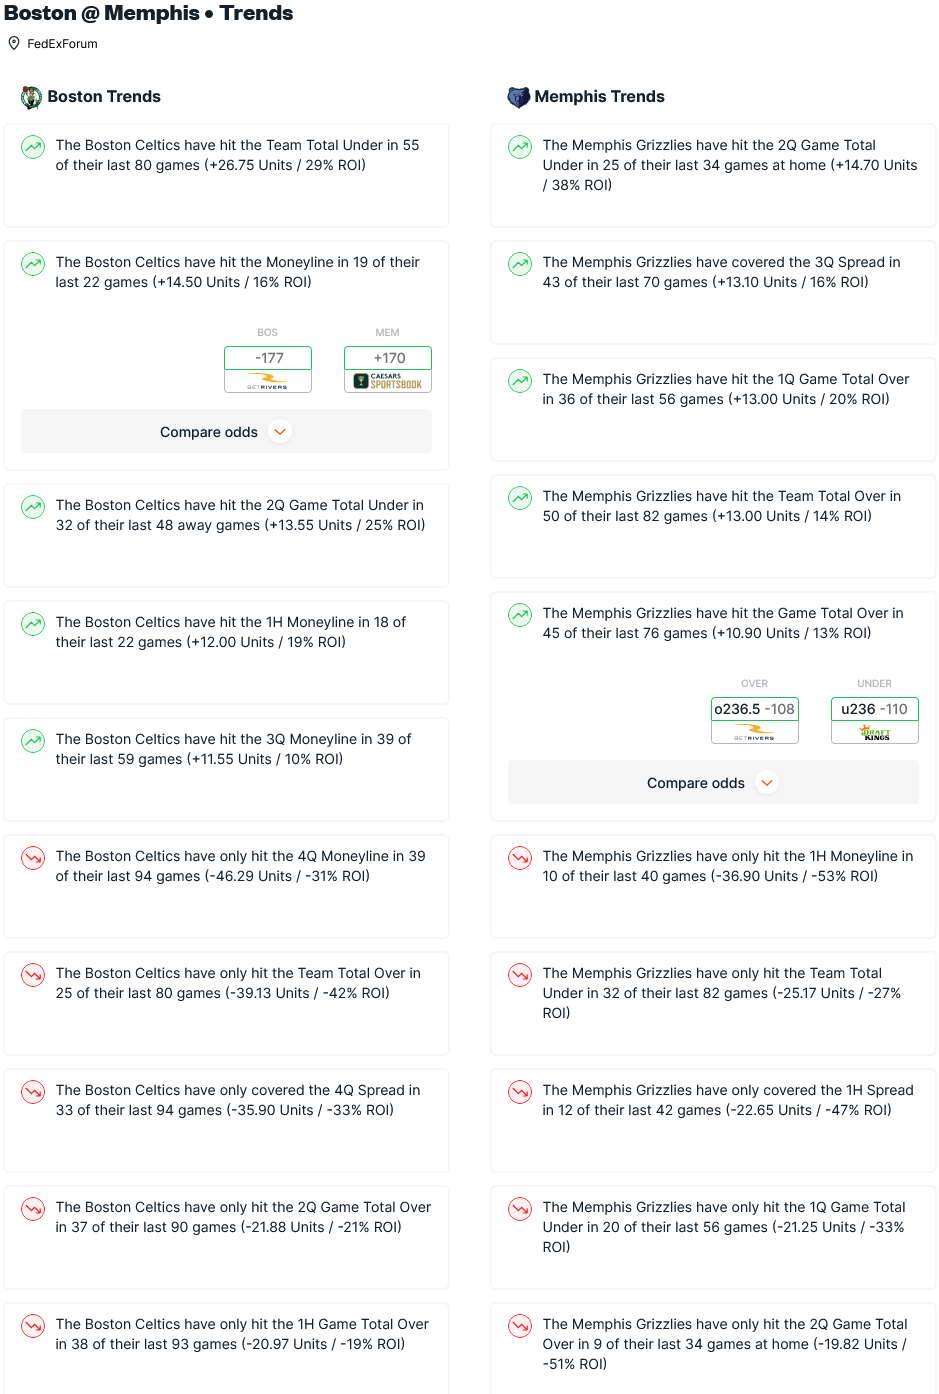Click red downtrend icon beside Grizzlies 1H Moneyline
Screen dimensions: 939x1394
pos(520,858)
